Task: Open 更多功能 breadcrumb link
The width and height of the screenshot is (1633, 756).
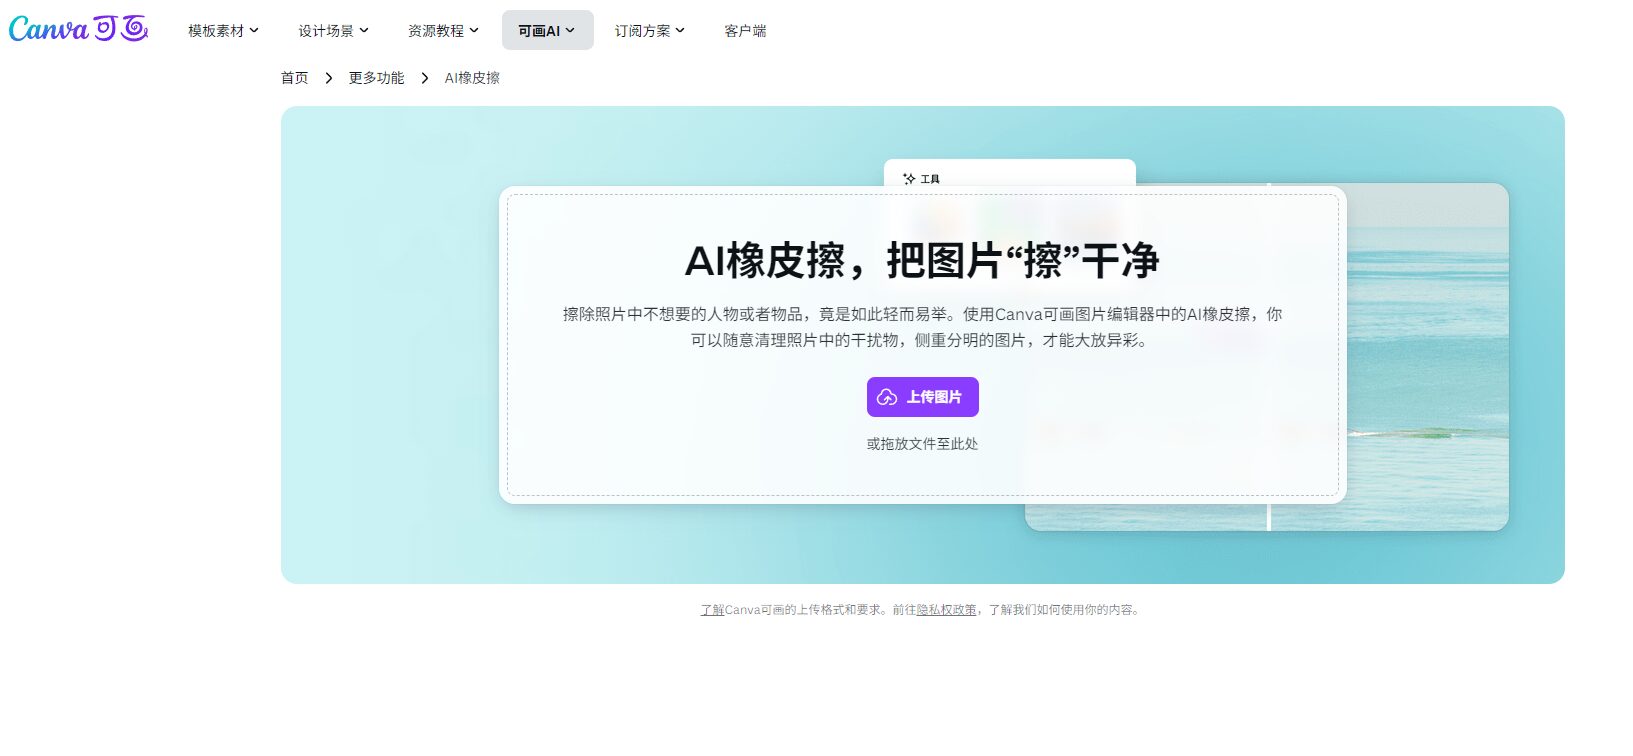Action: click(376, 78)
